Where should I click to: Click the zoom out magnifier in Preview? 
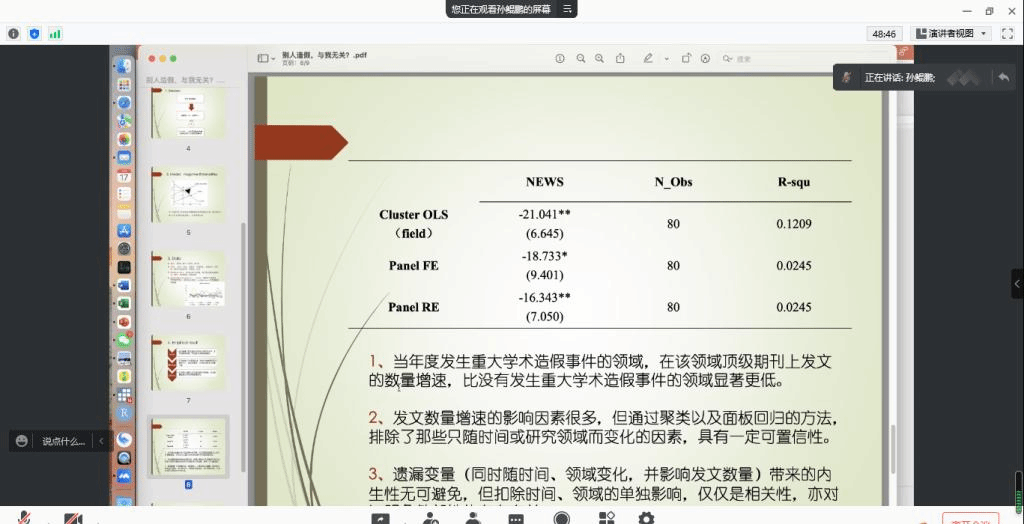click(581, 59)
